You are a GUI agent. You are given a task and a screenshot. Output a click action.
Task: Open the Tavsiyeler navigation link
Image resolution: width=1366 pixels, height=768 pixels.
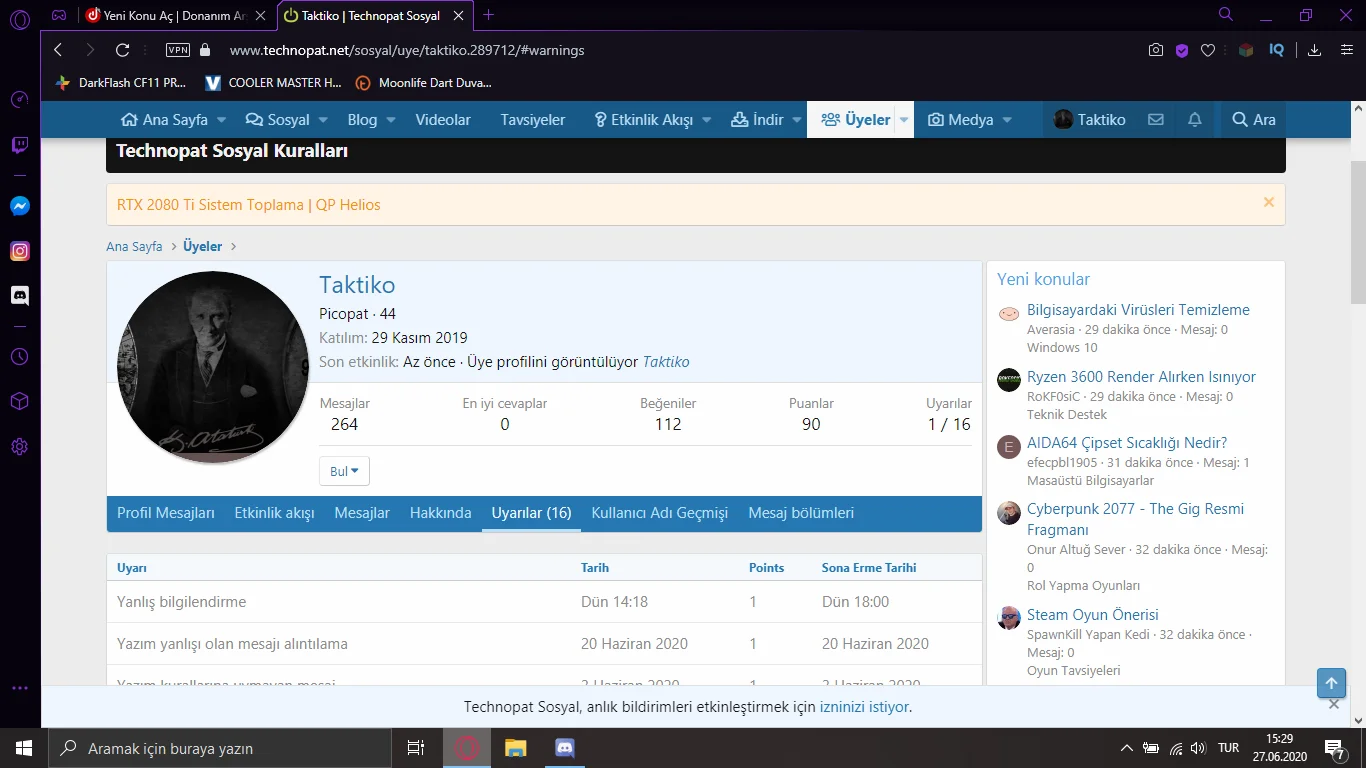point(533,120)
